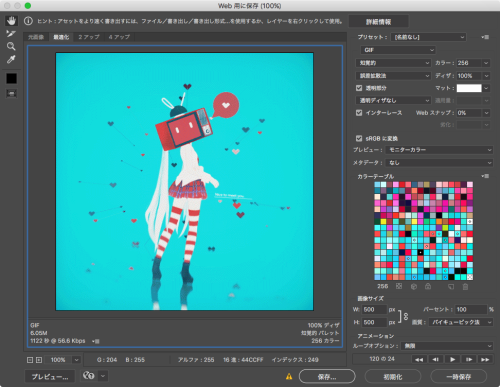
Task: Select the black swatch in color table
Action: pos(421,253)
